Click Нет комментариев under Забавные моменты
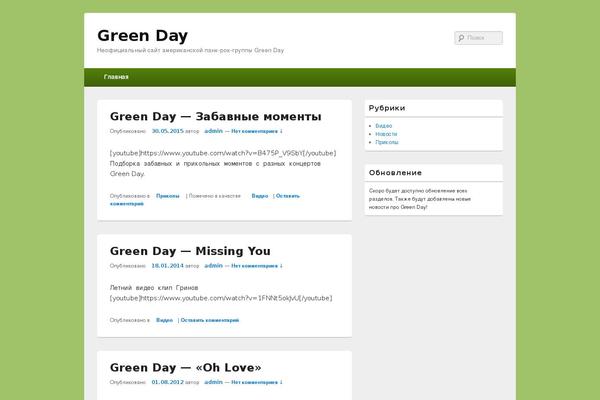600x400 pixels. [x=257, y=131]
